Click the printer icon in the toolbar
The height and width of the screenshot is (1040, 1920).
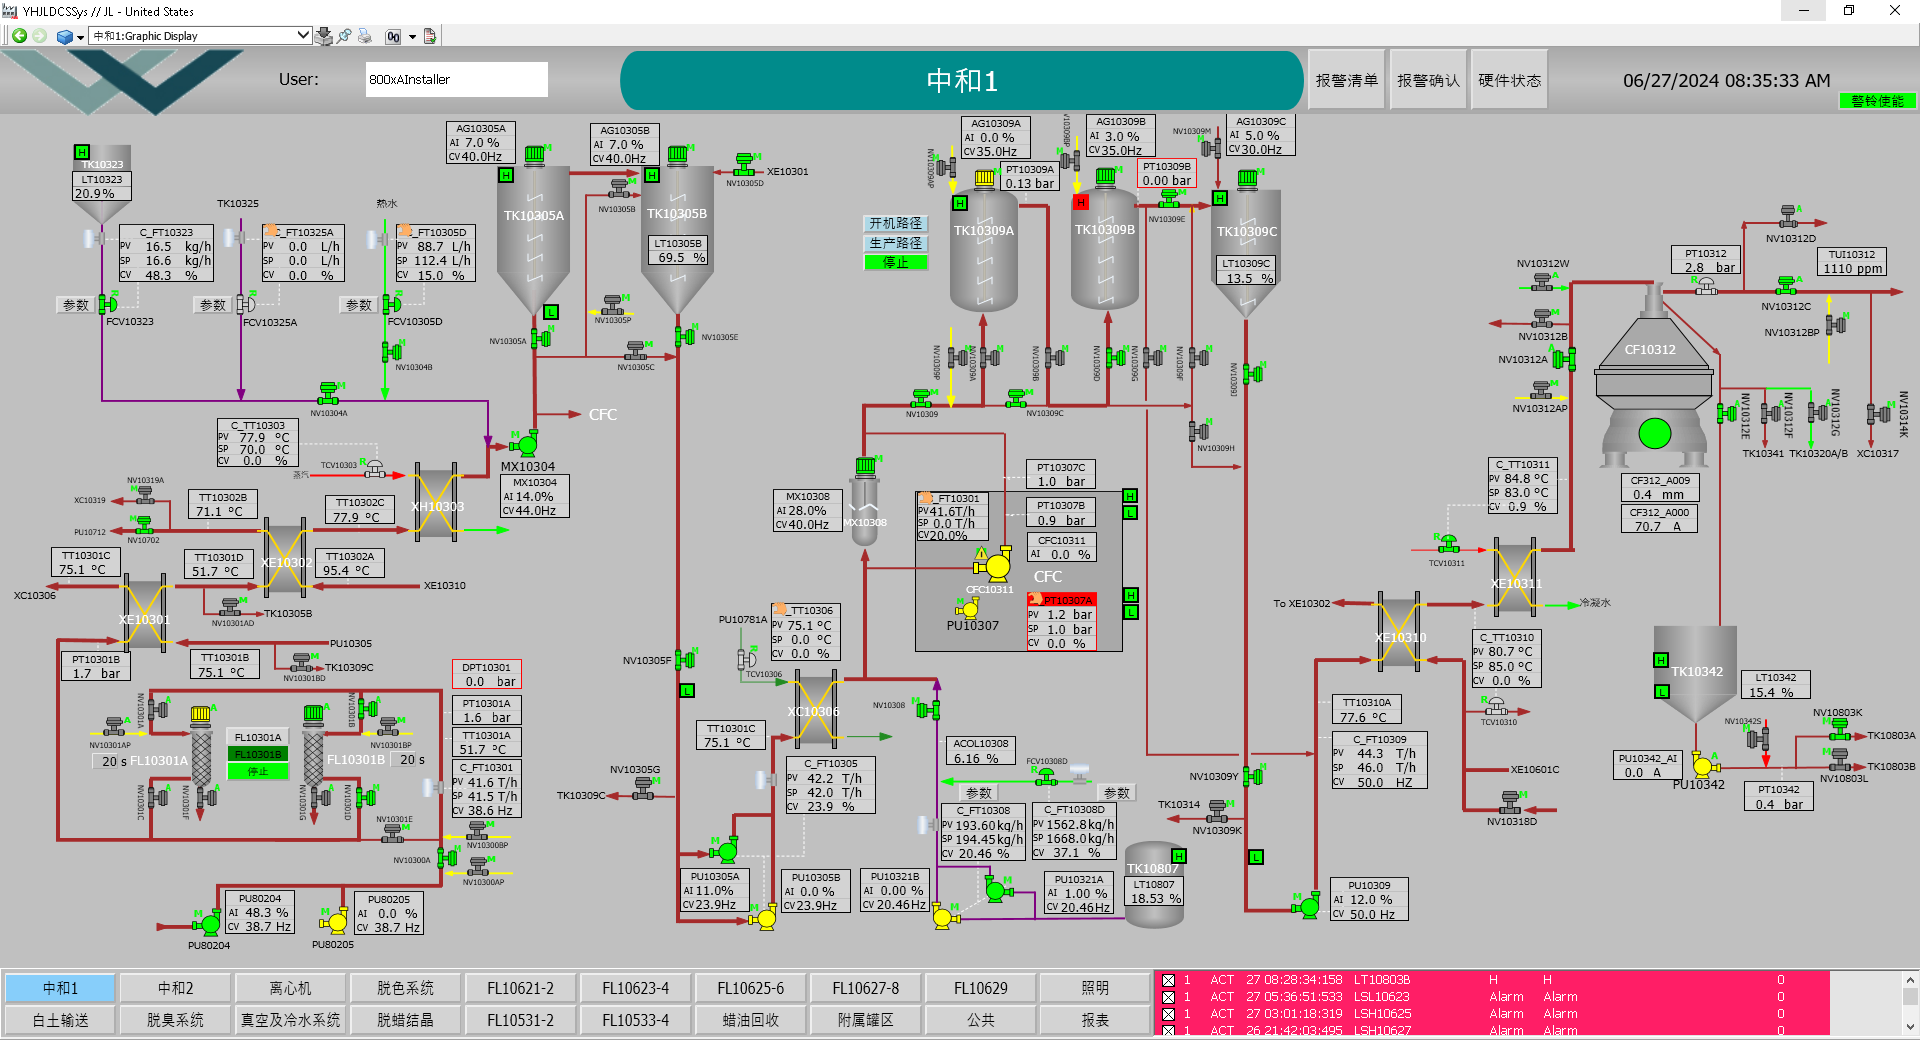click(365, 36)
